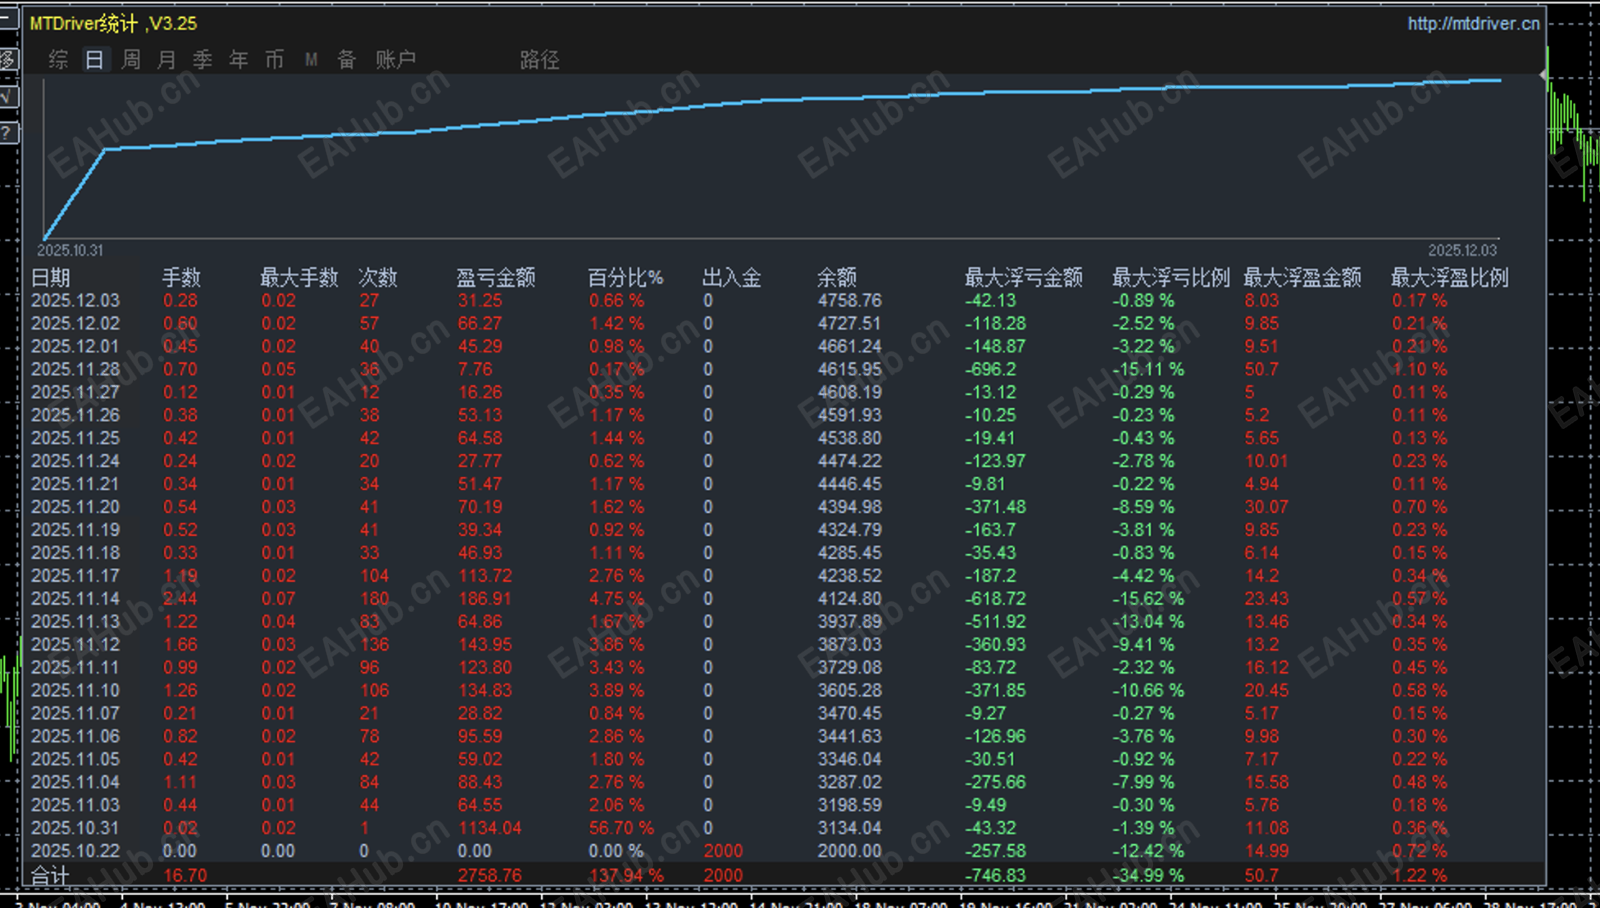Click the 日期 column header
Screen dimensions: 1600x908
click(x=51, y=277)
